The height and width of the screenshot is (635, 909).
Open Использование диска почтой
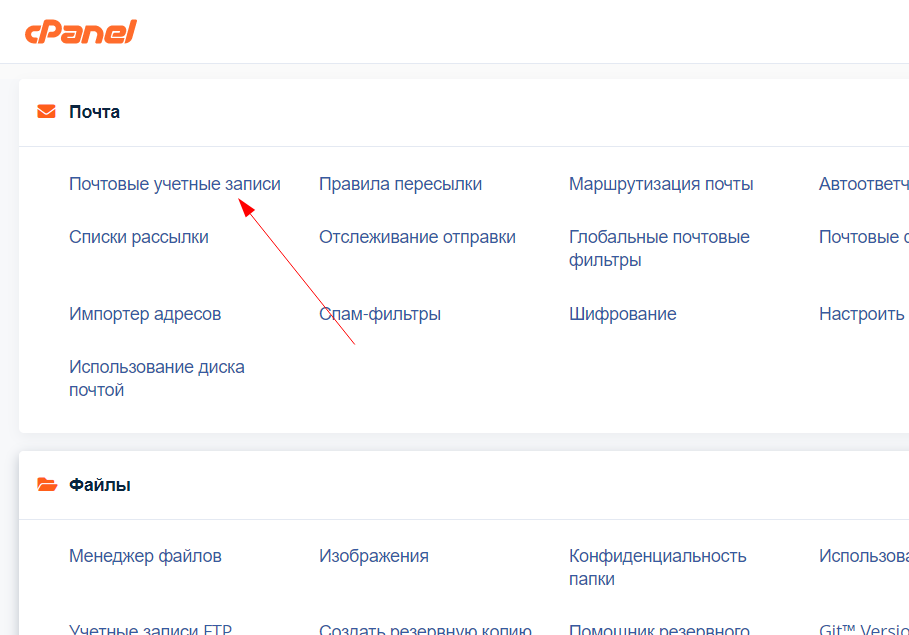156,378
